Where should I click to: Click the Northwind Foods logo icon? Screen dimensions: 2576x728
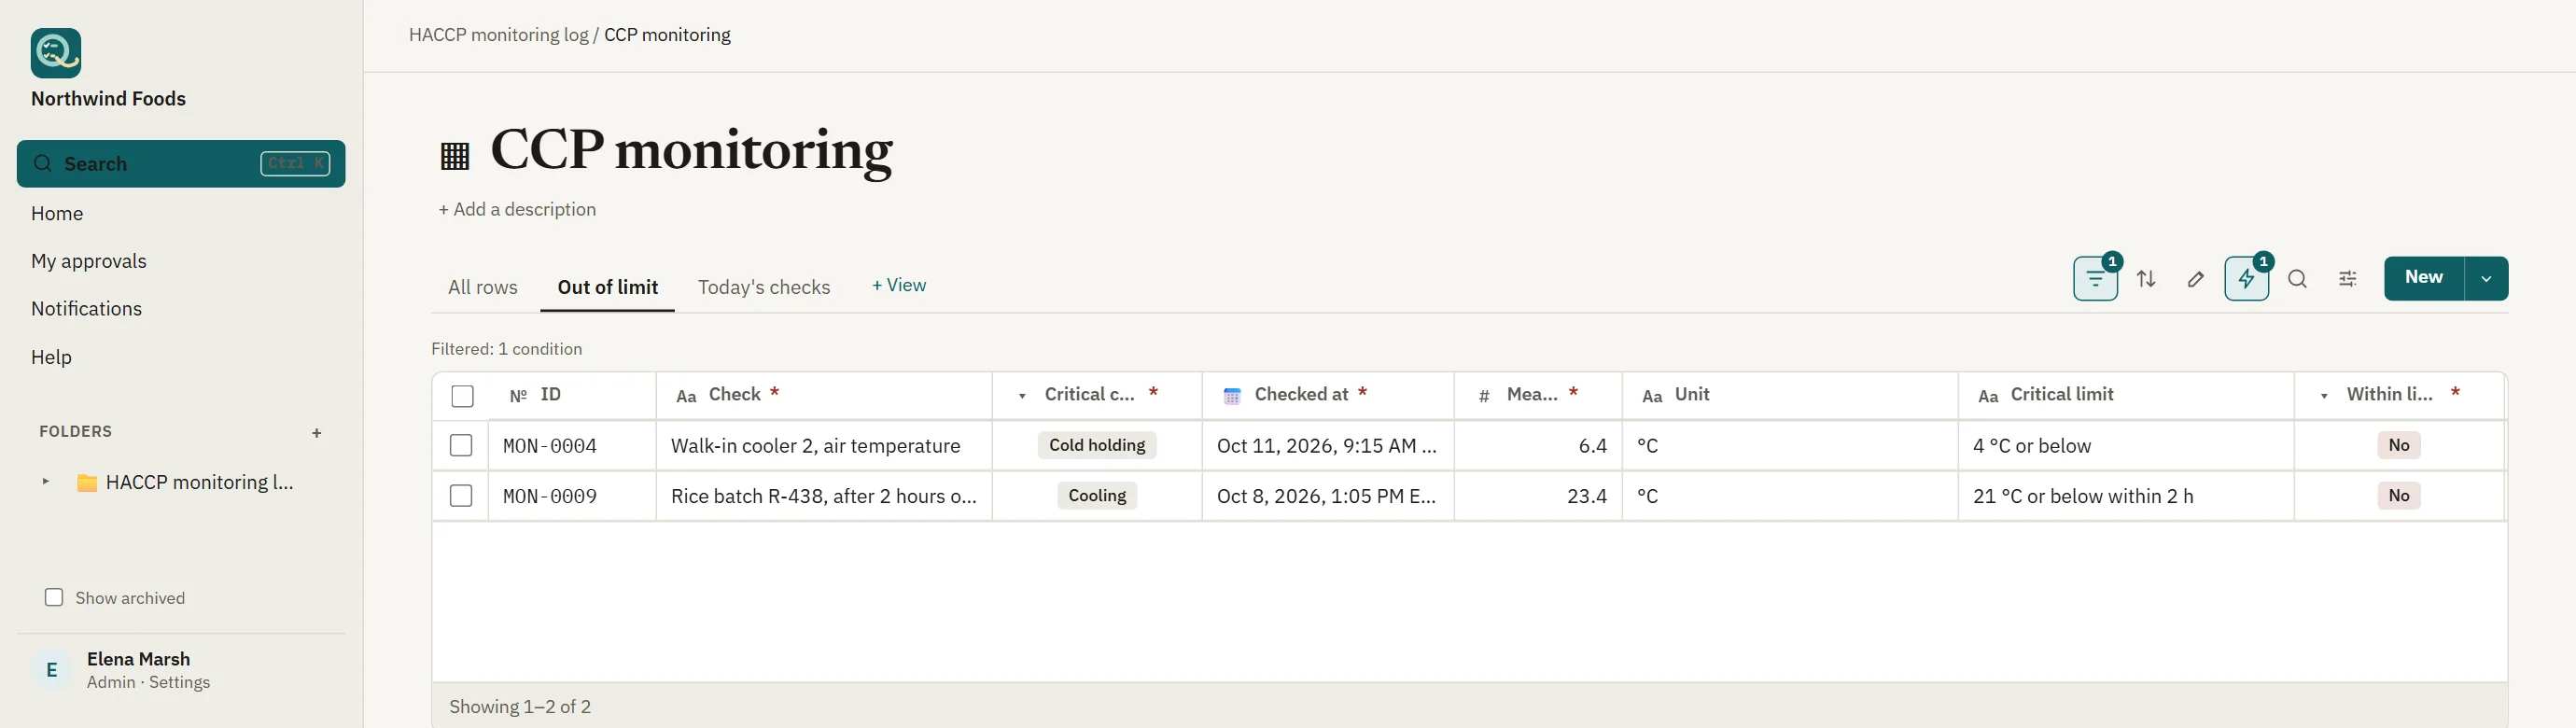click(x=56, y=53)
